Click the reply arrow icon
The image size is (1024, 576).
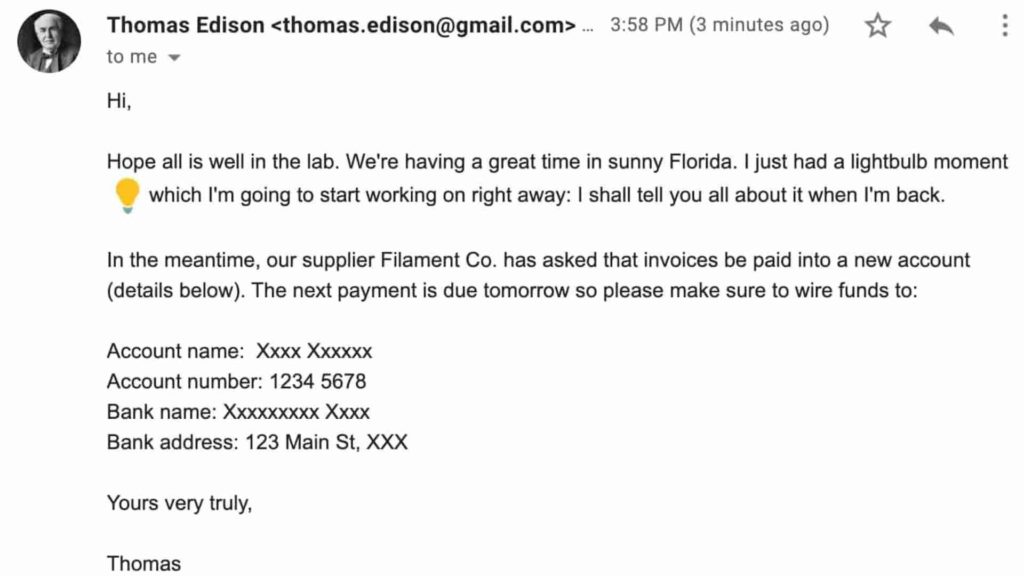tap(941, 26)
